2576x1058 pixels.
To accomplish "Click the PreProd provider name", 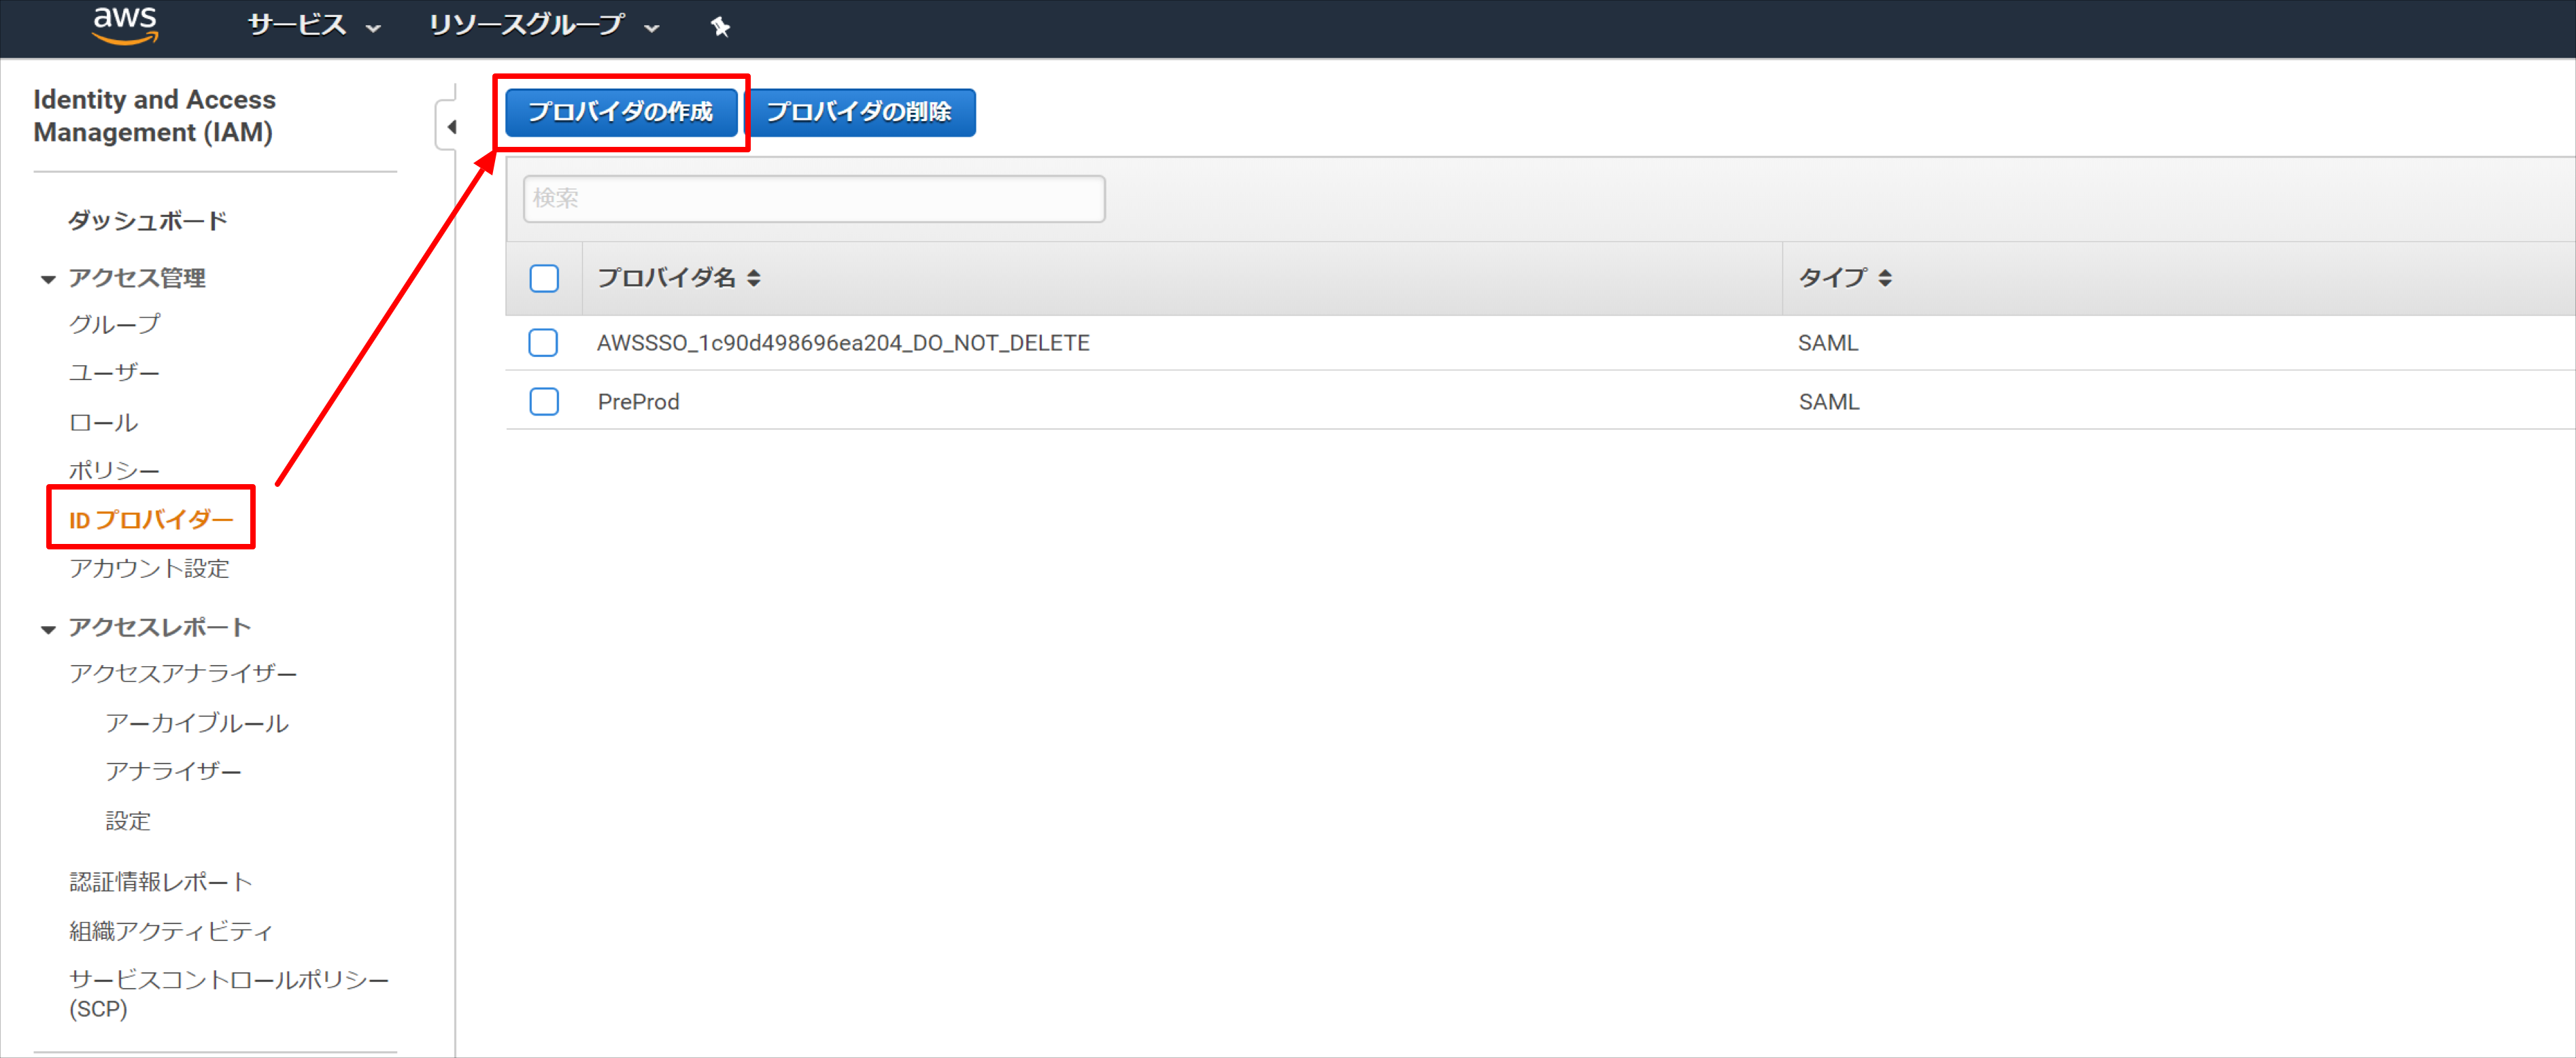I will (638, 402).
